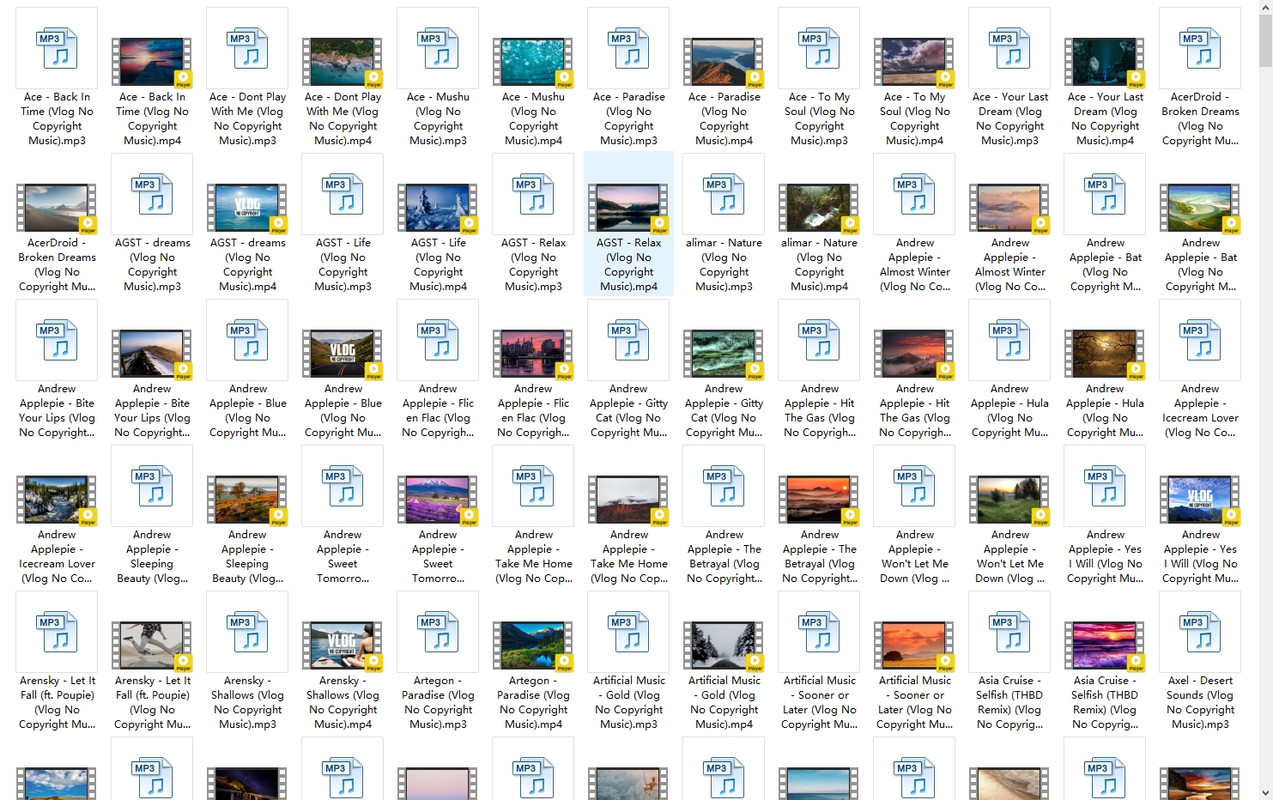Select the Arensky - Let It Fall MP3 icon
Image resolution: width=1273 pixels, height=800 pixels.
(57, 632)
